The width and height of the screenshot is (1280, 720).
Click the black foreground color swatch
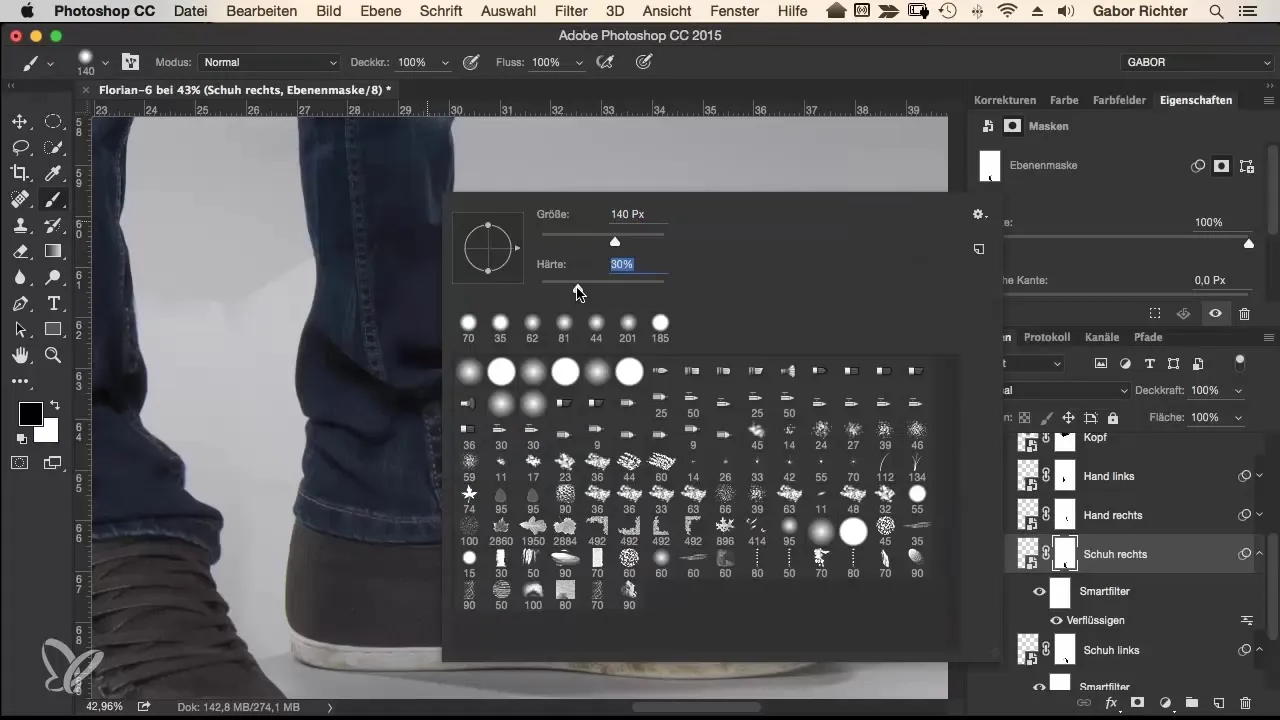30,413
